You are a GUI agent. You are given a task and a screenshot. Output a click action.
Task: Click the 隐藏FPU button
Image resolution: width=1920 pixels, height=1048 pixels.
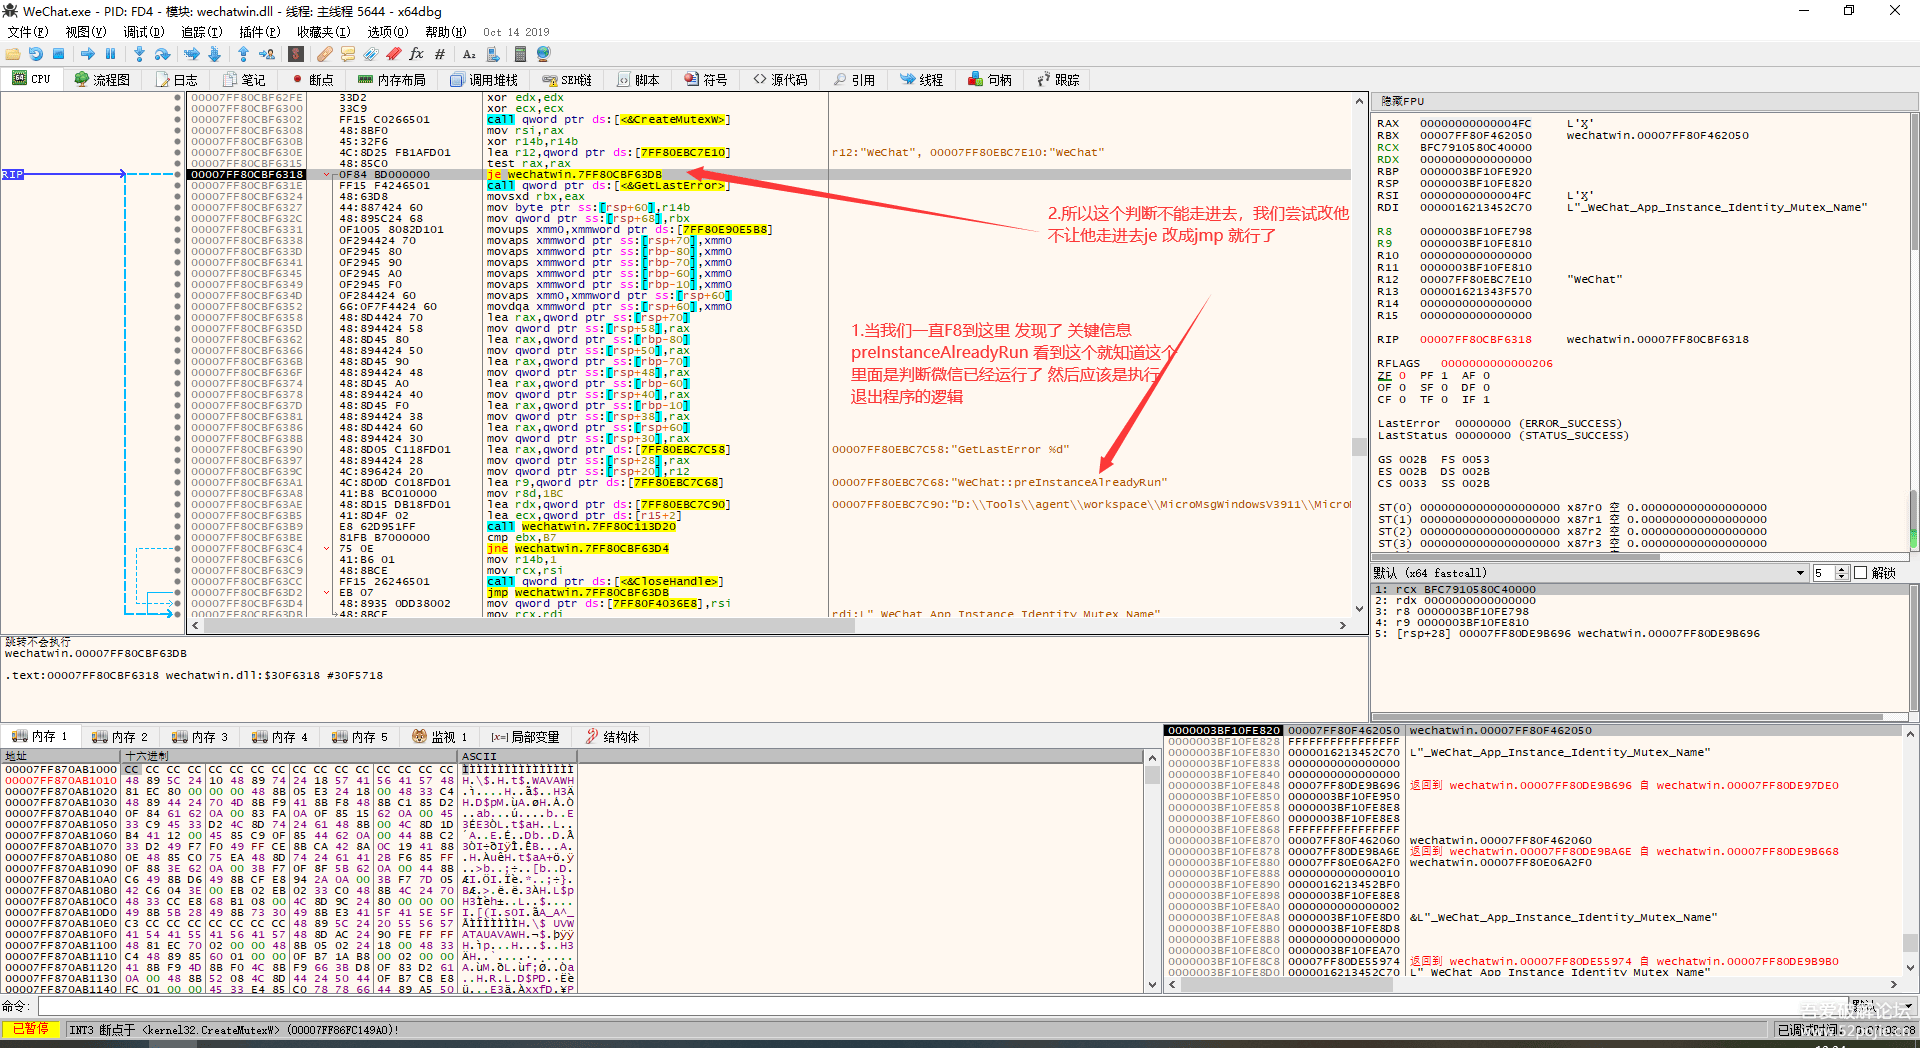[1402, 101]
